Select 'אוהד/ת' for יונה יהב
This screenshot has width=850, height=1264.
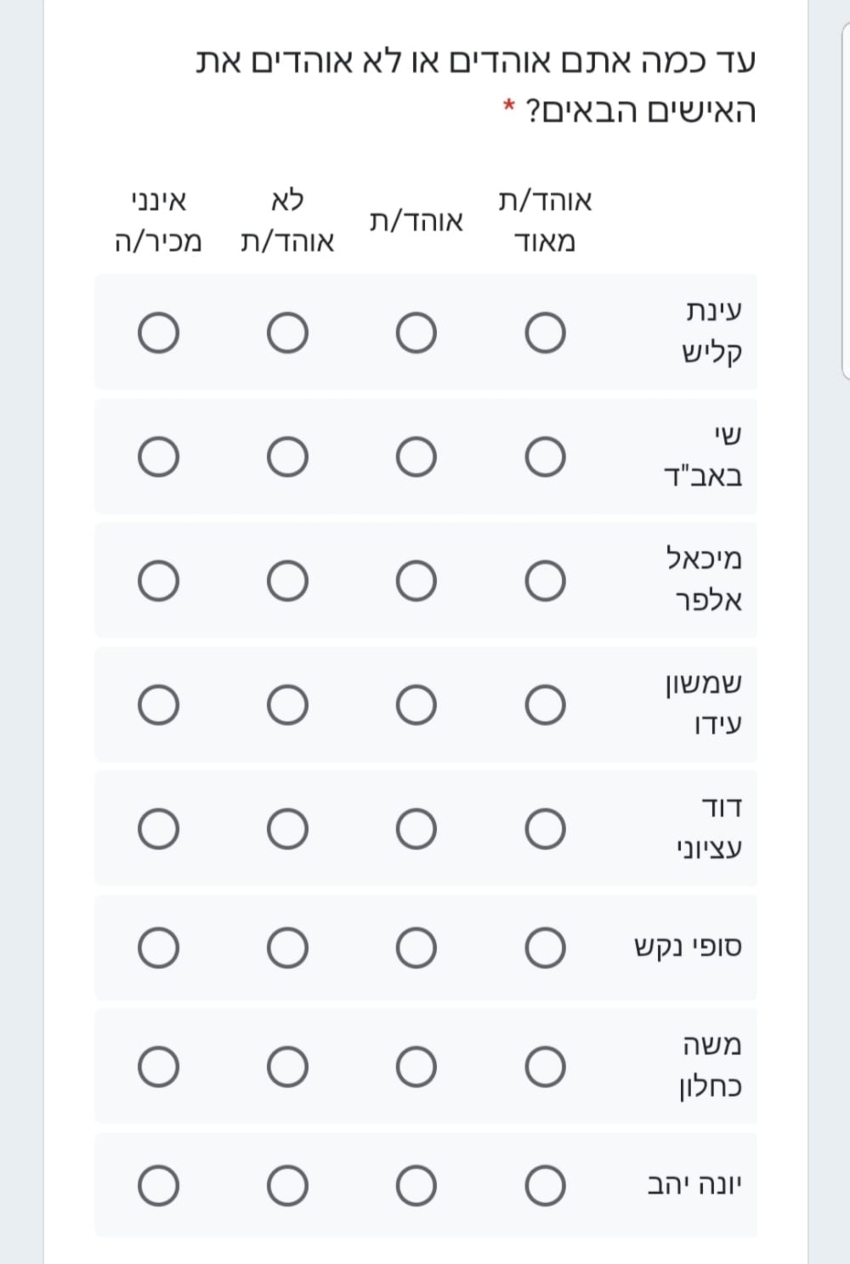pos(416,1186)
